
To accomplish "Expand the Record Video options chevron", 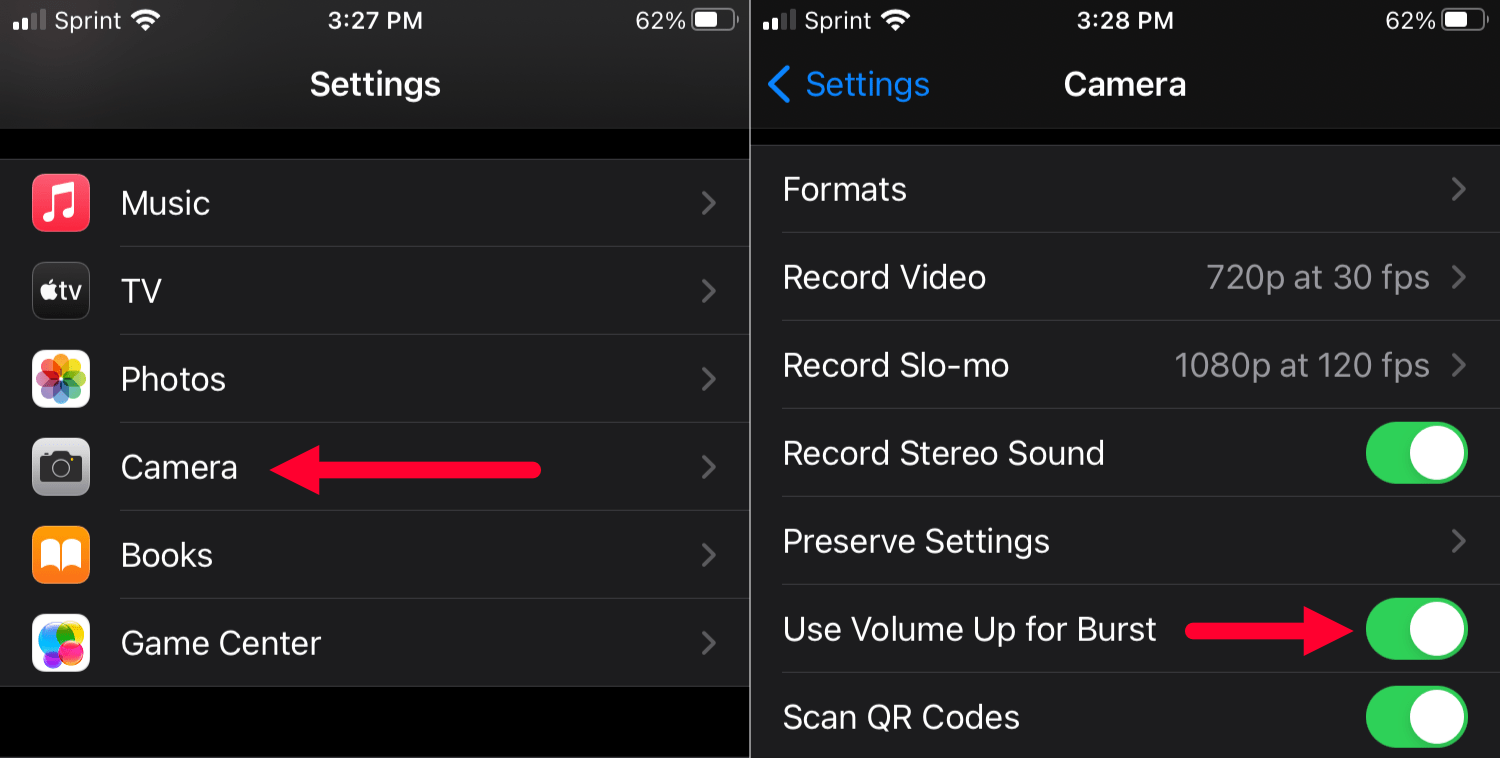I will [x=1458, y=277].
